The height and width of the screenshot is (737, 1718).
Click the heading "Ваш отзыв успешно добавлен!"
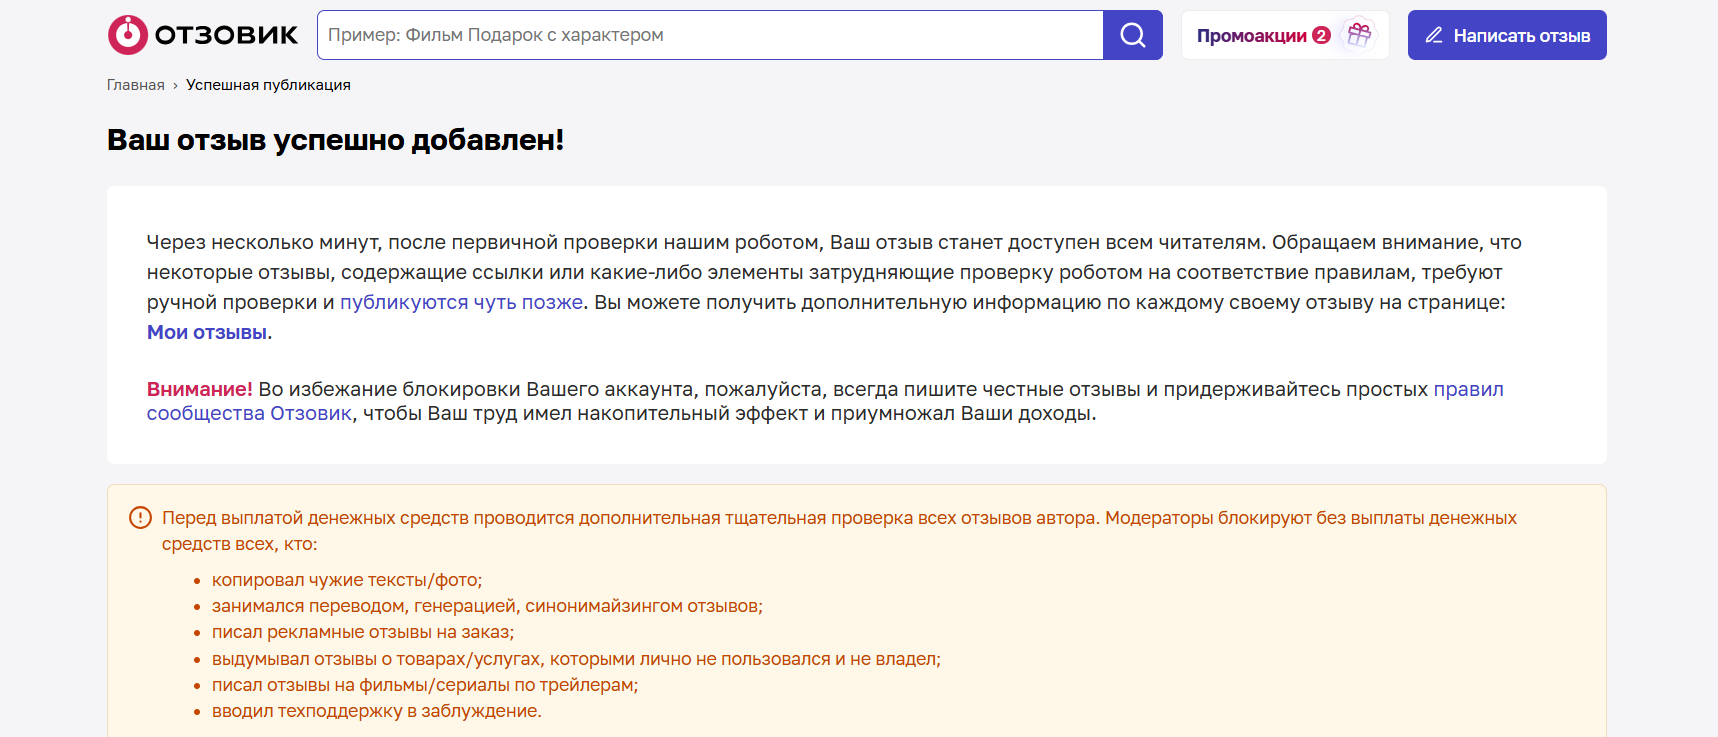[x=335, y=140]
